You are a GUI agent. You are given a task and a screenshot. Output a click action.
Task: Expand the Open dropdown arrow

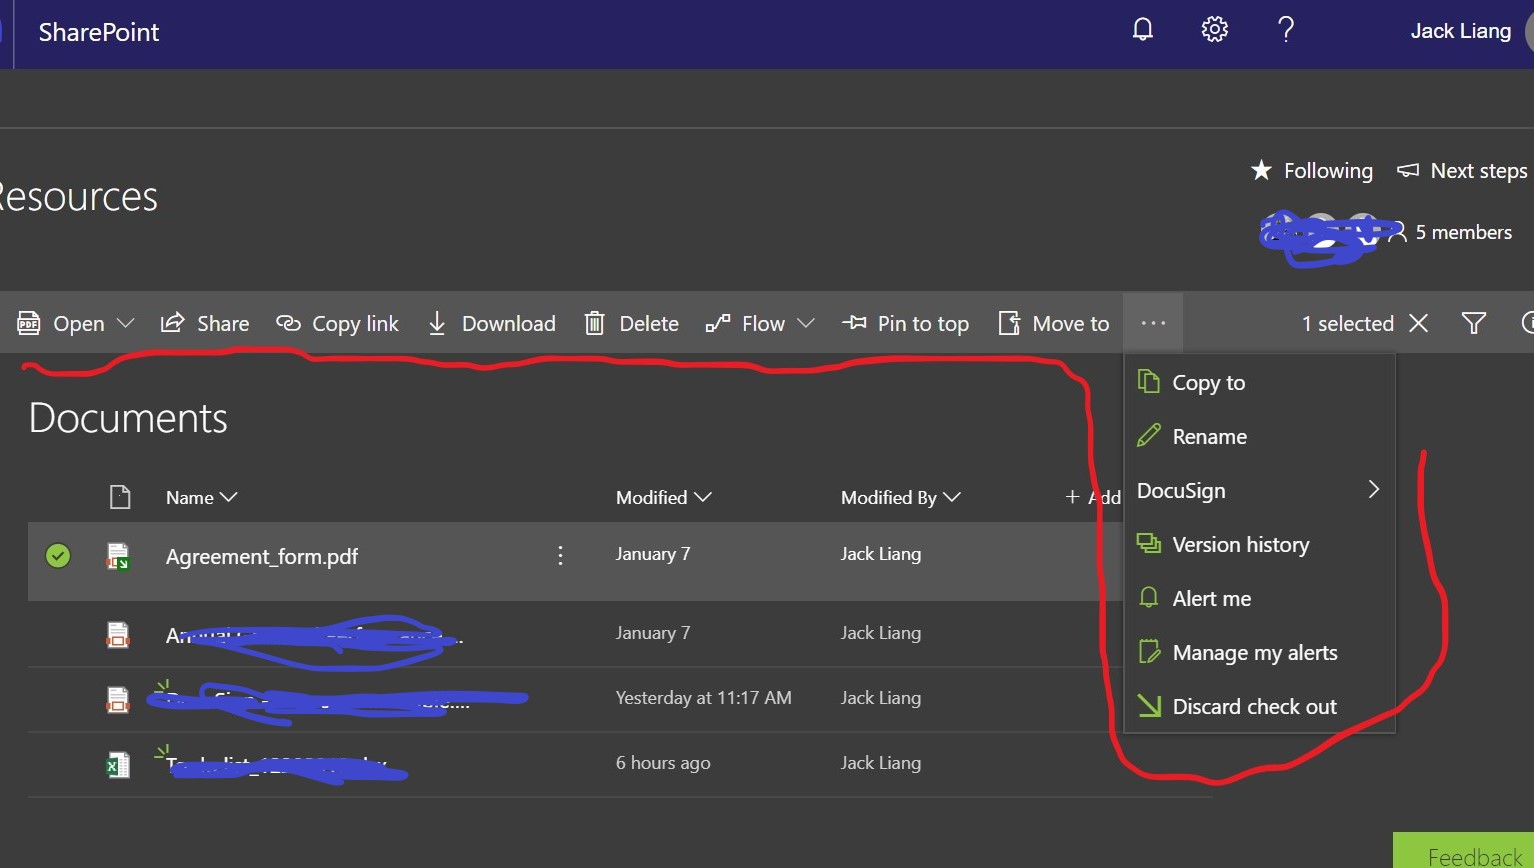[x=125, y=323]
